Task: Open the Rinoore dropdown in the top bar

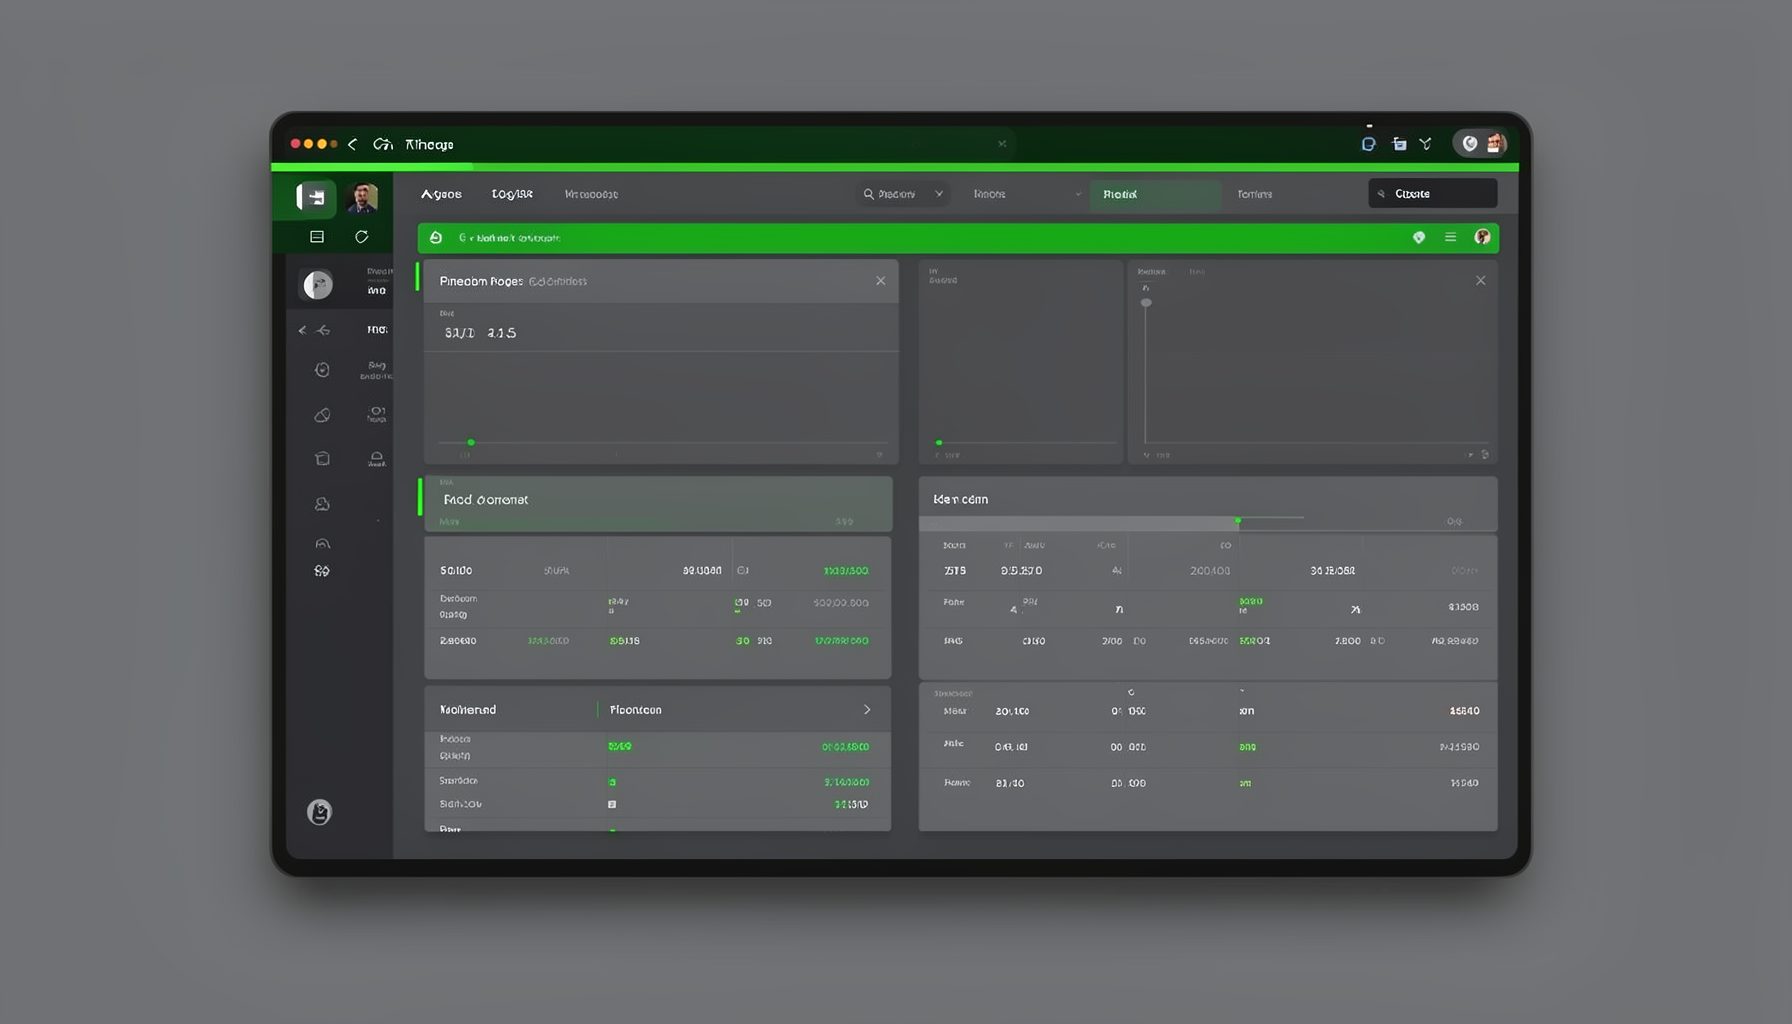Action: pos(1027,194)
